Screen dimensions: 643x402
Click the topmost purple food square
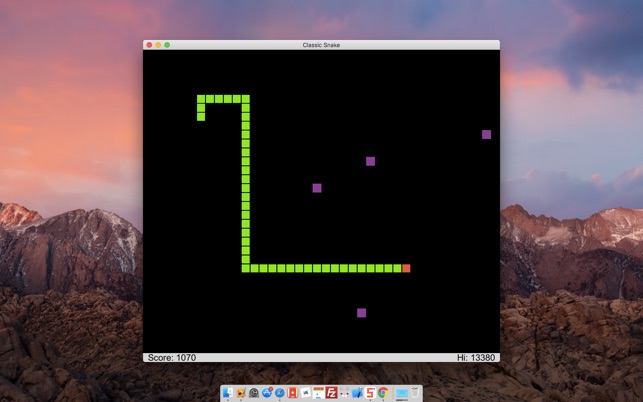coord(487,134)
